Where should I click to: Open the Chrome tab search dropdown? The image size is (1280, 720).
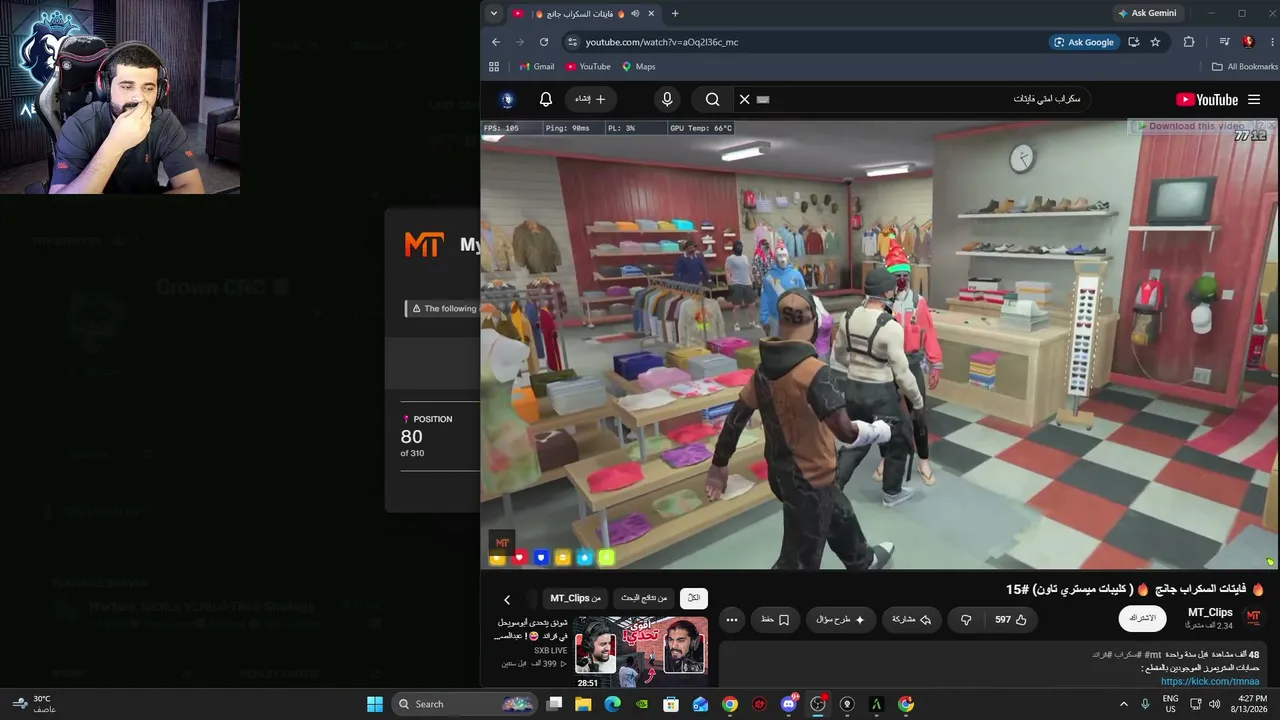tap(493, 13)
